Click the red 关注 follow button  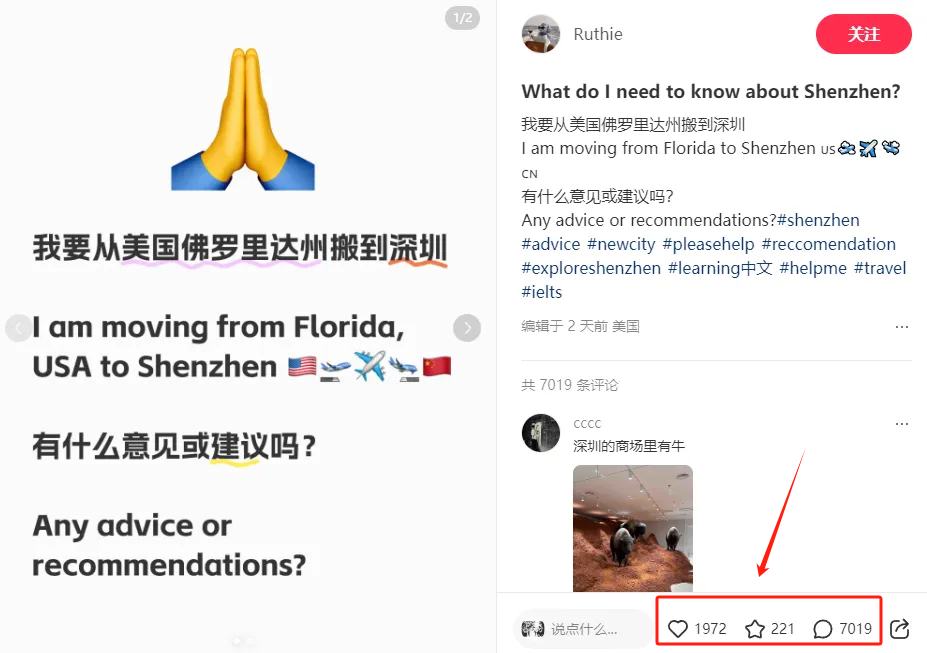coord(864,34)
